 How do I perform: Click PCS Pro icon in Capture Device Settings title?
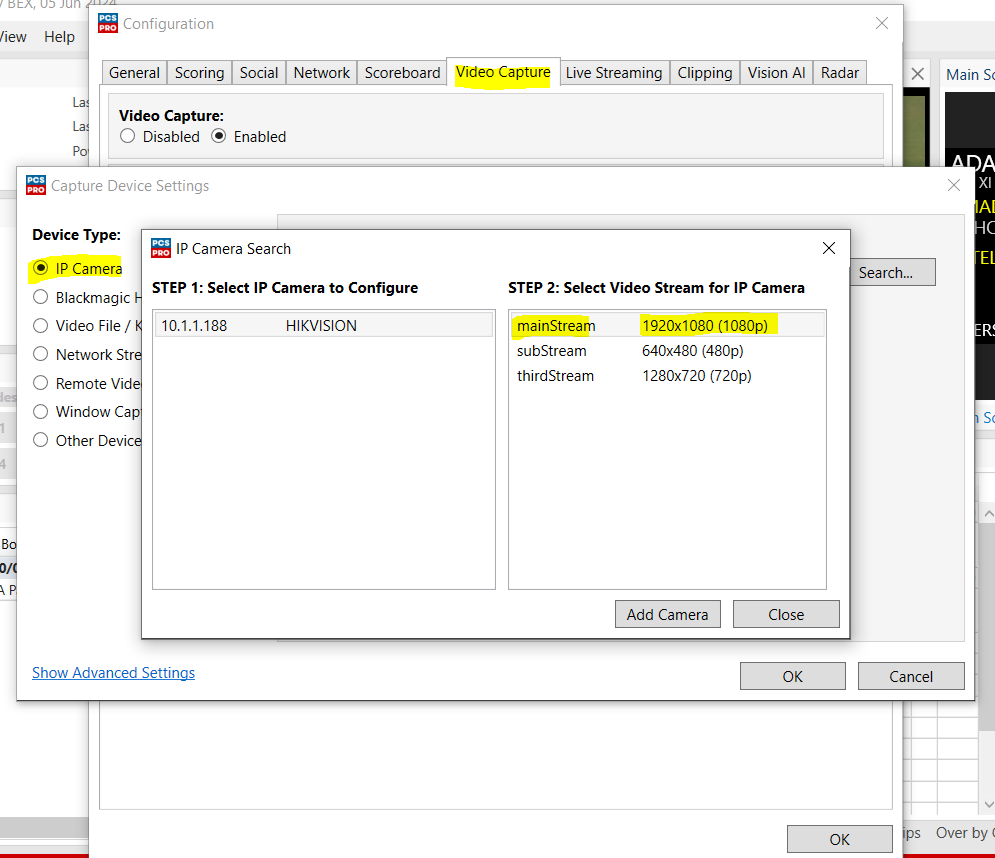tap(36, 185)
